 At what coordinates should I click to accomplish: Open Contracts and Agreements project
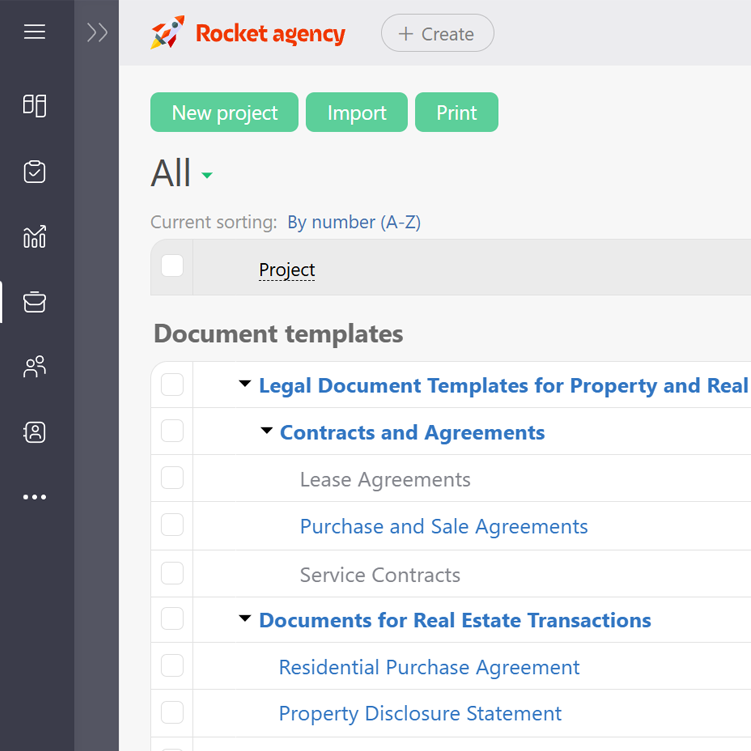click(412, 432)
